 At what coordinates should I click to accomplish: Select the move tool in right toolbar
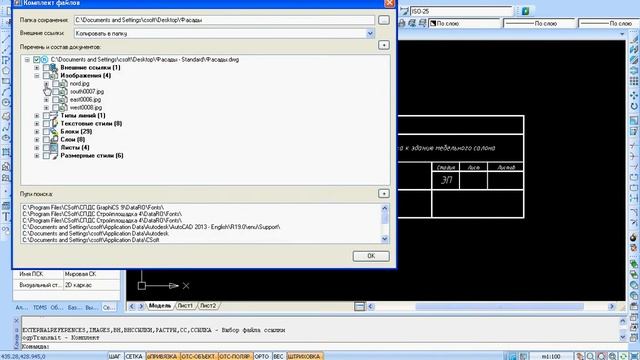pos(634,96)
